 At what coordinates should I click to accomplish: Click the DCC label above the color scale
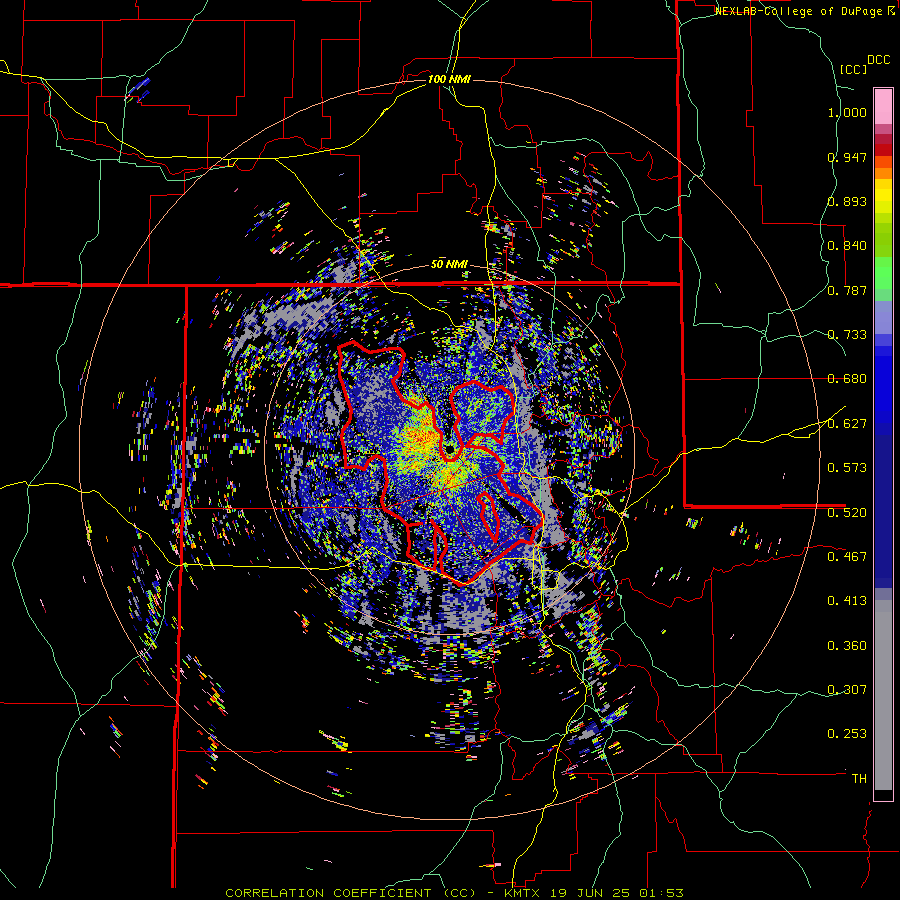click(x=878, y=60)
